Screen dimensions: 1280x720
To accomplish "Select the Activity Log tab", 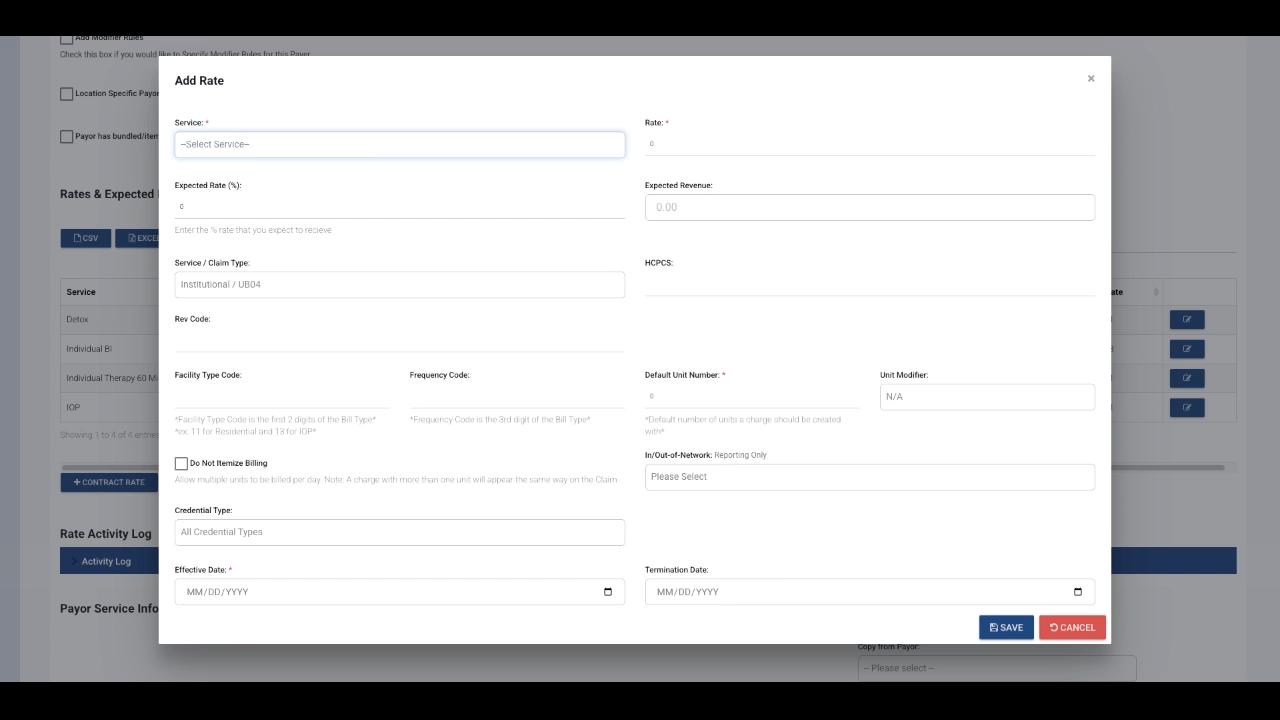I will 107,560.
